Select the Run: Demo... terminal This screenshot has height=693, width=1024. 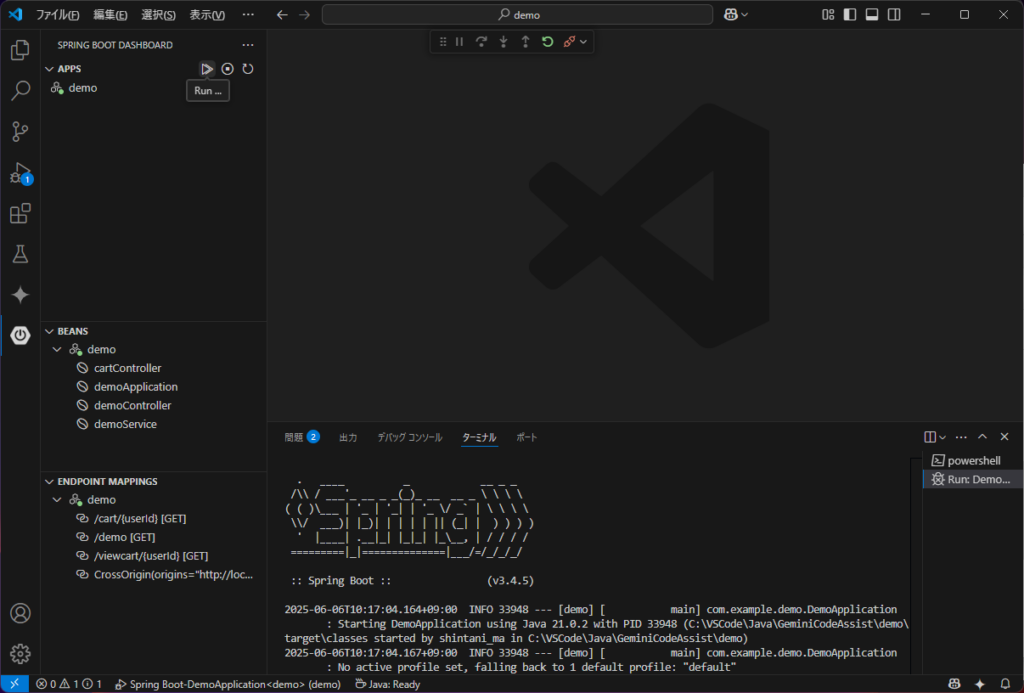[972, 479]
